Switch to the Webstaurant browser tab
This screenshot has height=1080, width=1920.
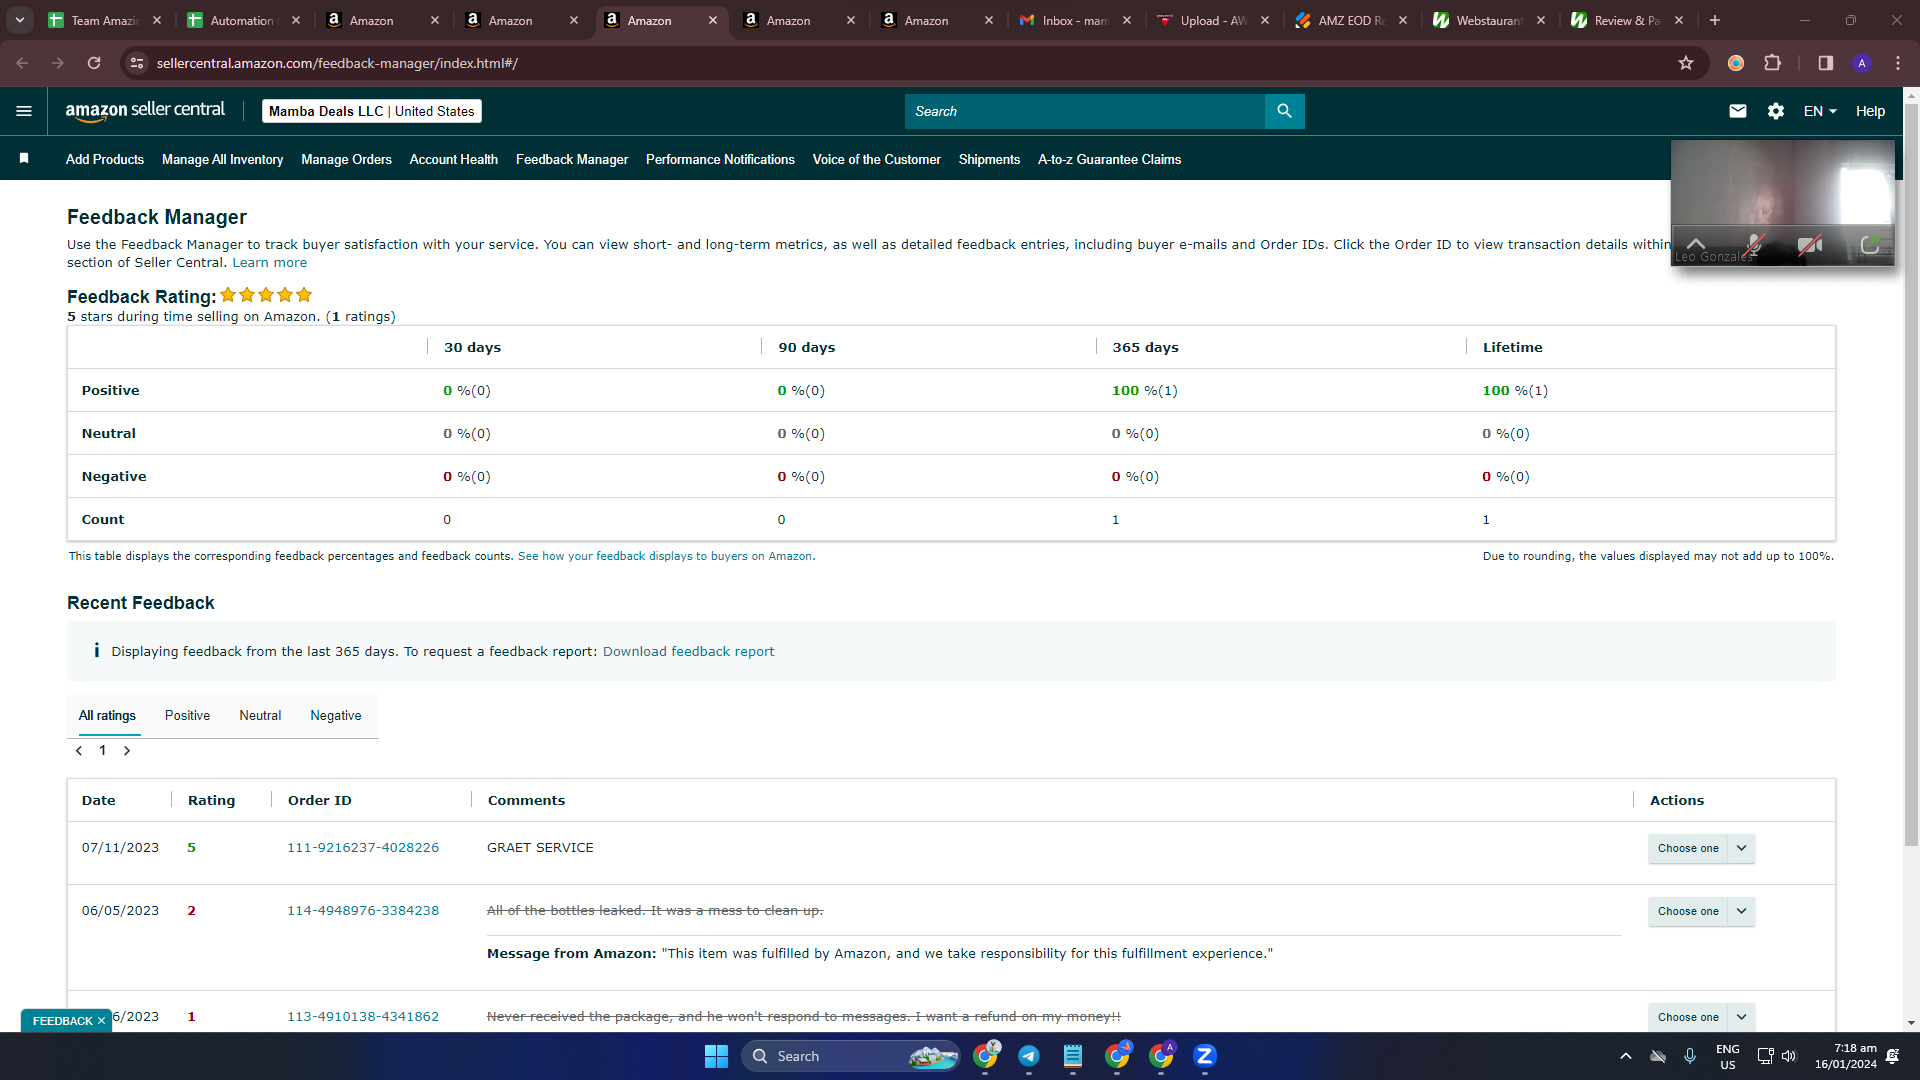[1489, 20]
